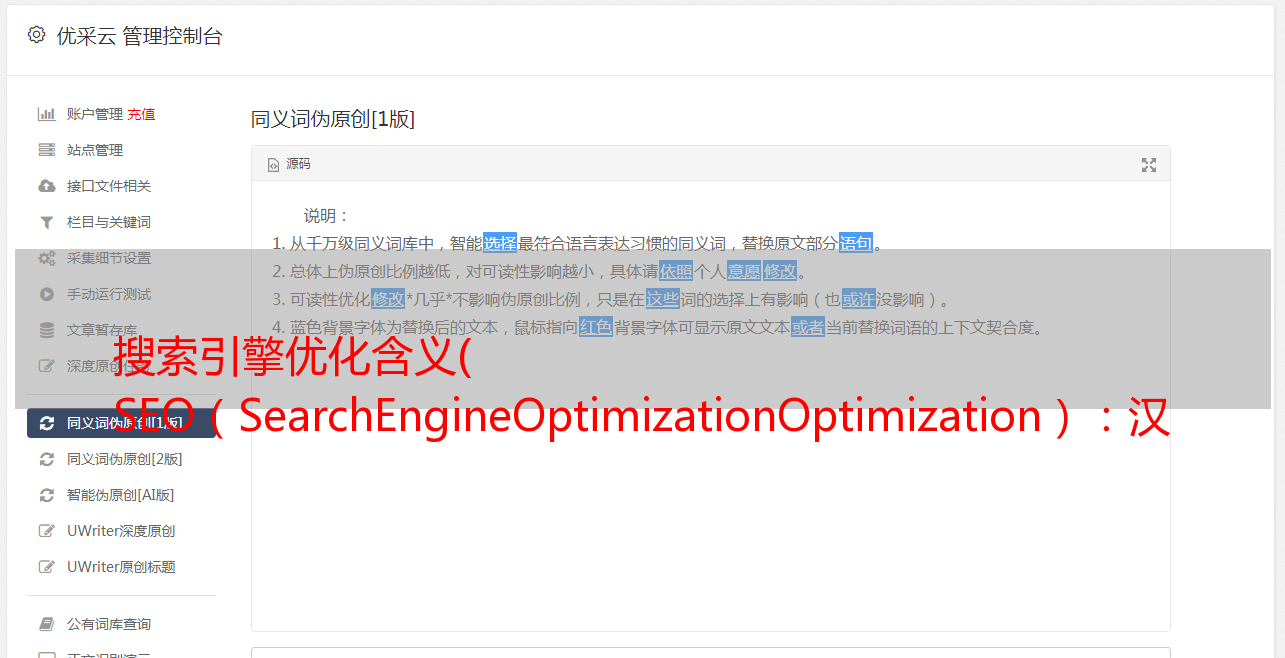
Task: Click the highlighted word 选择 in the text
Action: 500,243
